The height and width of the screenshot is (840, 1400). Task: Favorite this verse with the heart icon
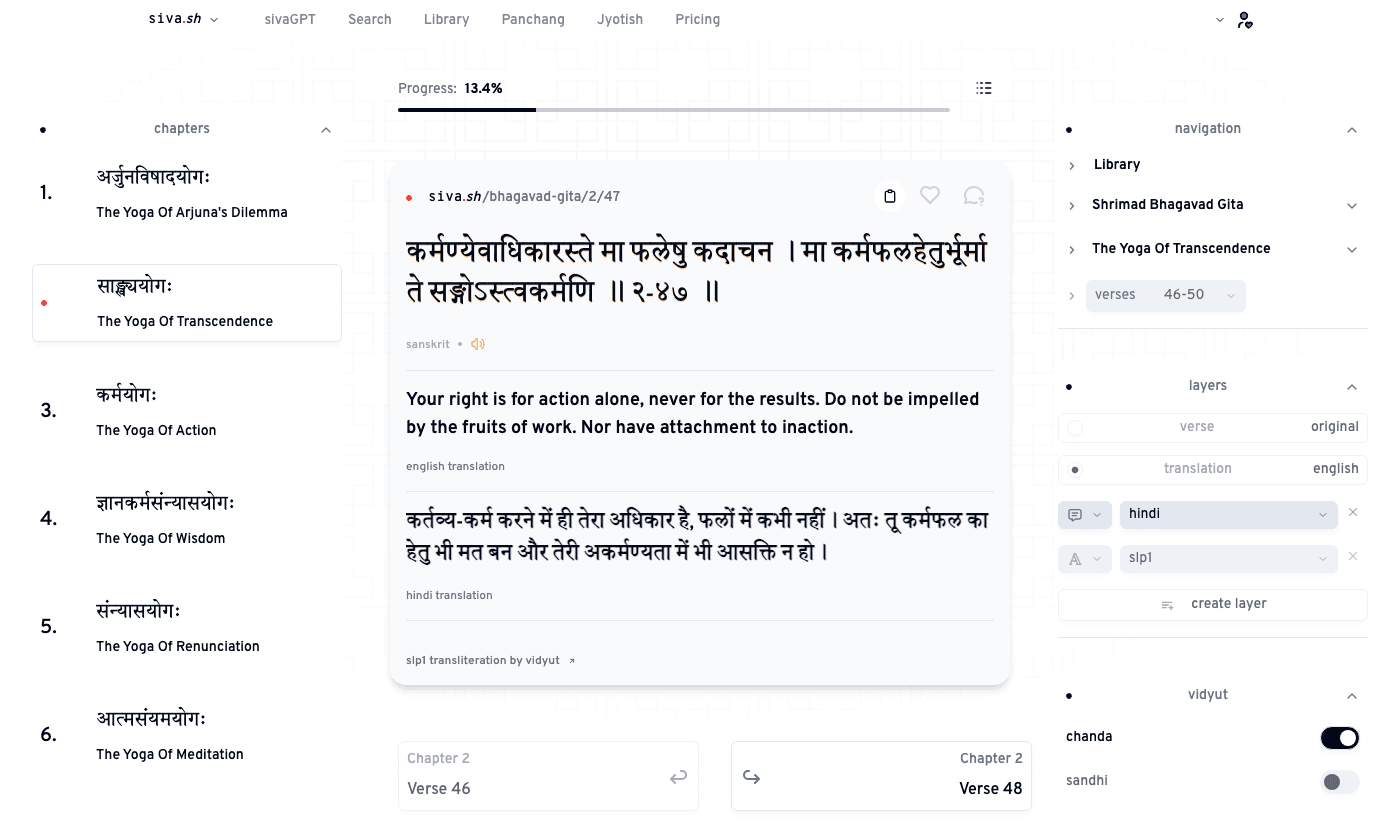pyautogui.click(x=930, y=196)
